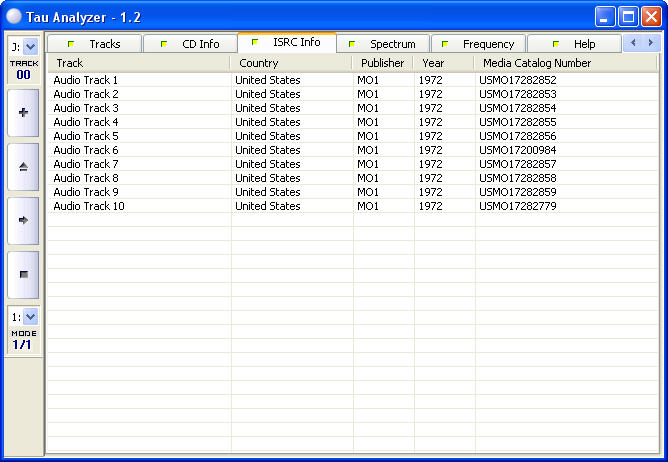Maximize the Tau Analyzer window
This screenshot has width=668, height=462.
628,17
